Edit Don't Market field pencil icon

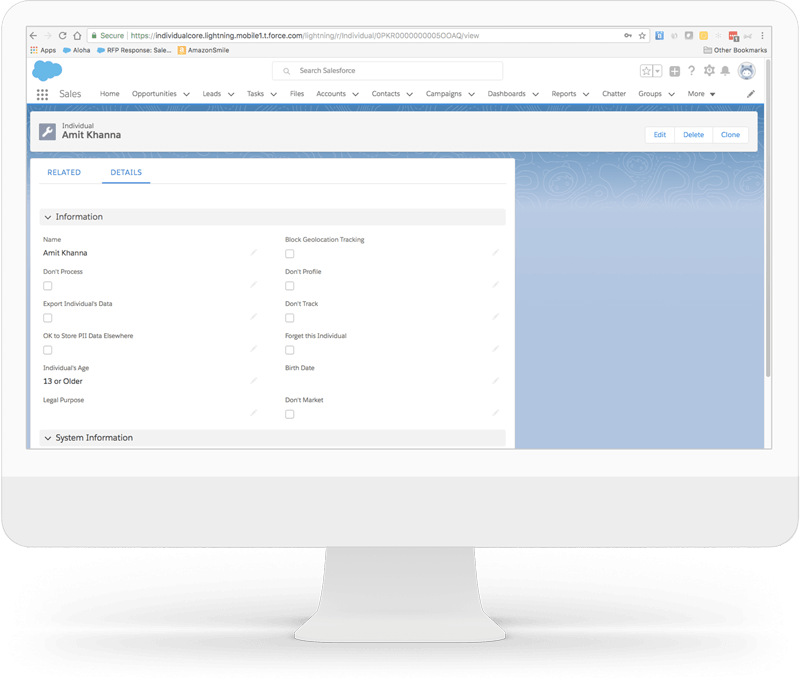[495, 413]
